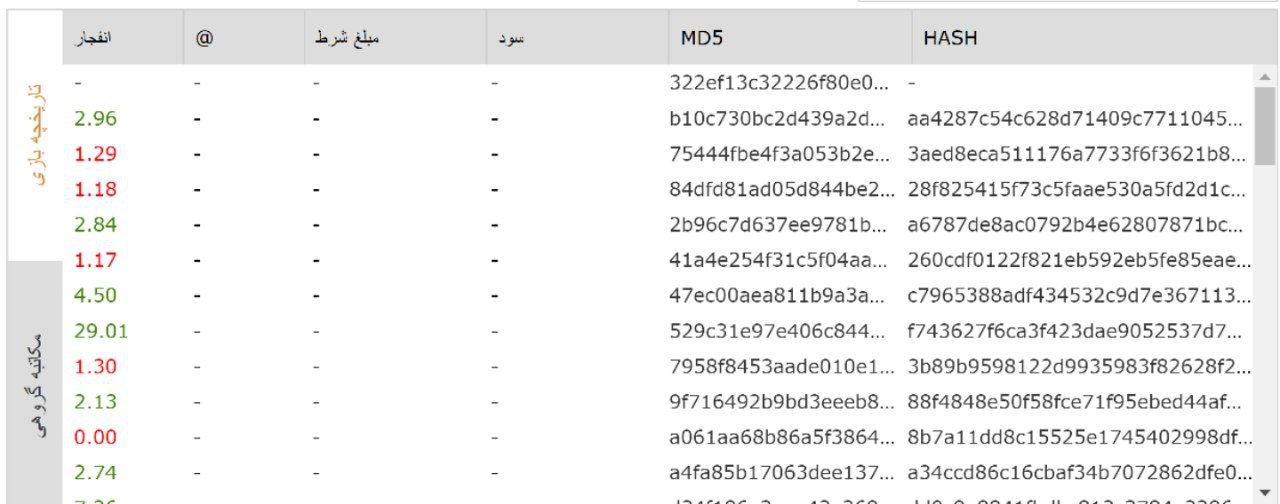The width and height of the screenshot is (1280, 504).
Task: Click the 4.50 crash value
Action: pyautogui.click(x=96, y=295)
